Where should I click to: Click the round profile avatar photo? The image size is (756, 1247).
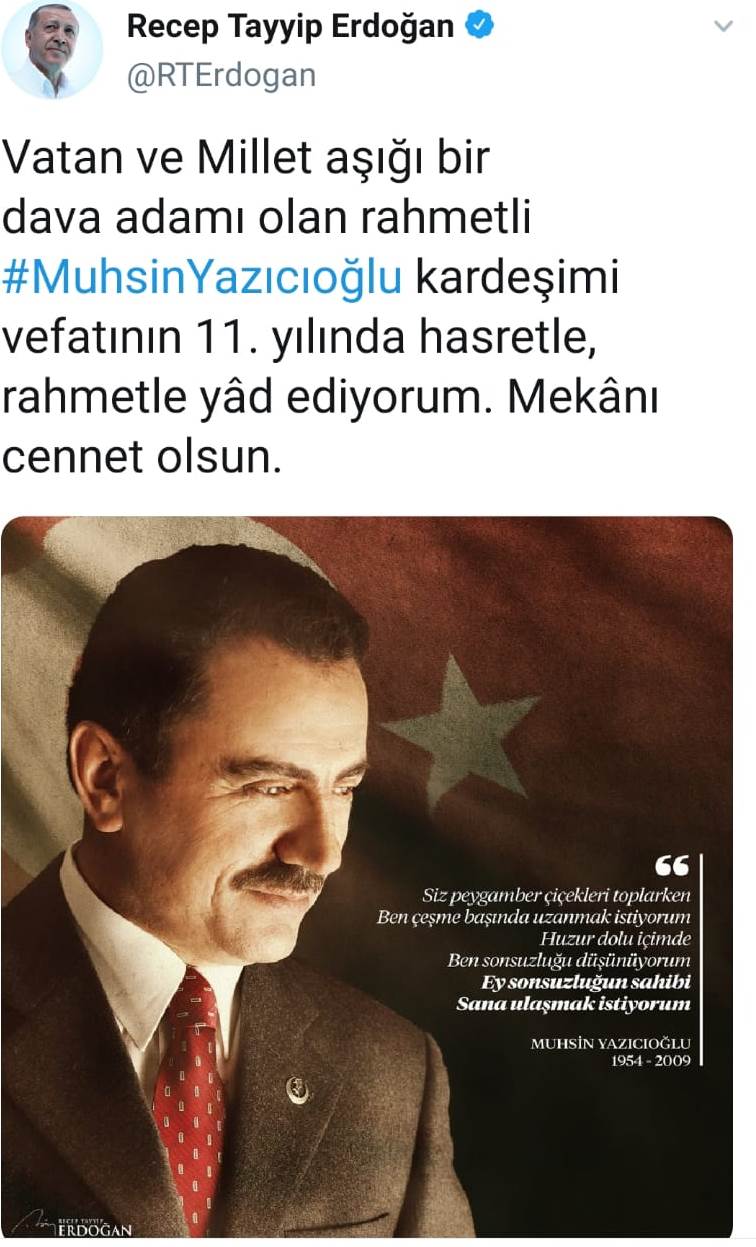pyautogui.click(x=52, y=50)
